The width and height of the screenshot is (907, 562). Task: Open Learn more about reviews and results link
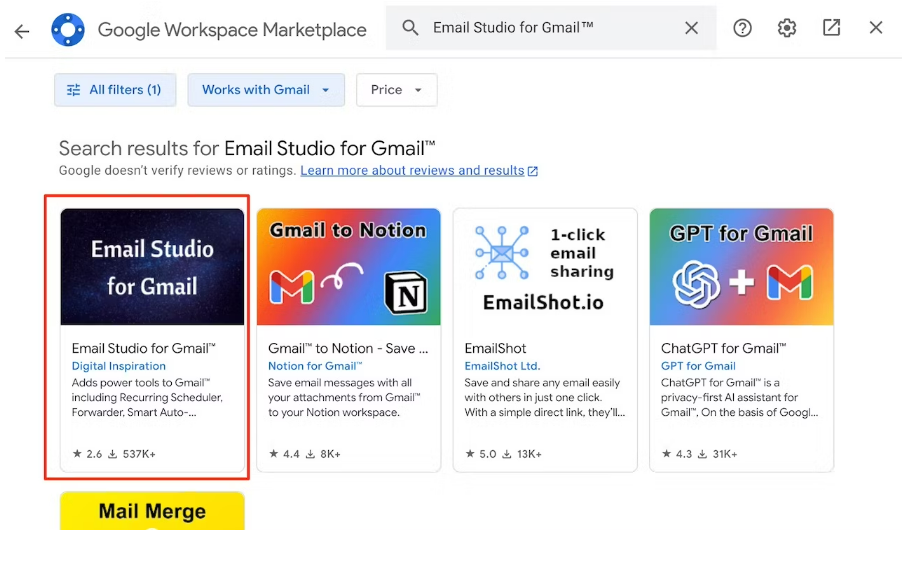click(419, 171)
